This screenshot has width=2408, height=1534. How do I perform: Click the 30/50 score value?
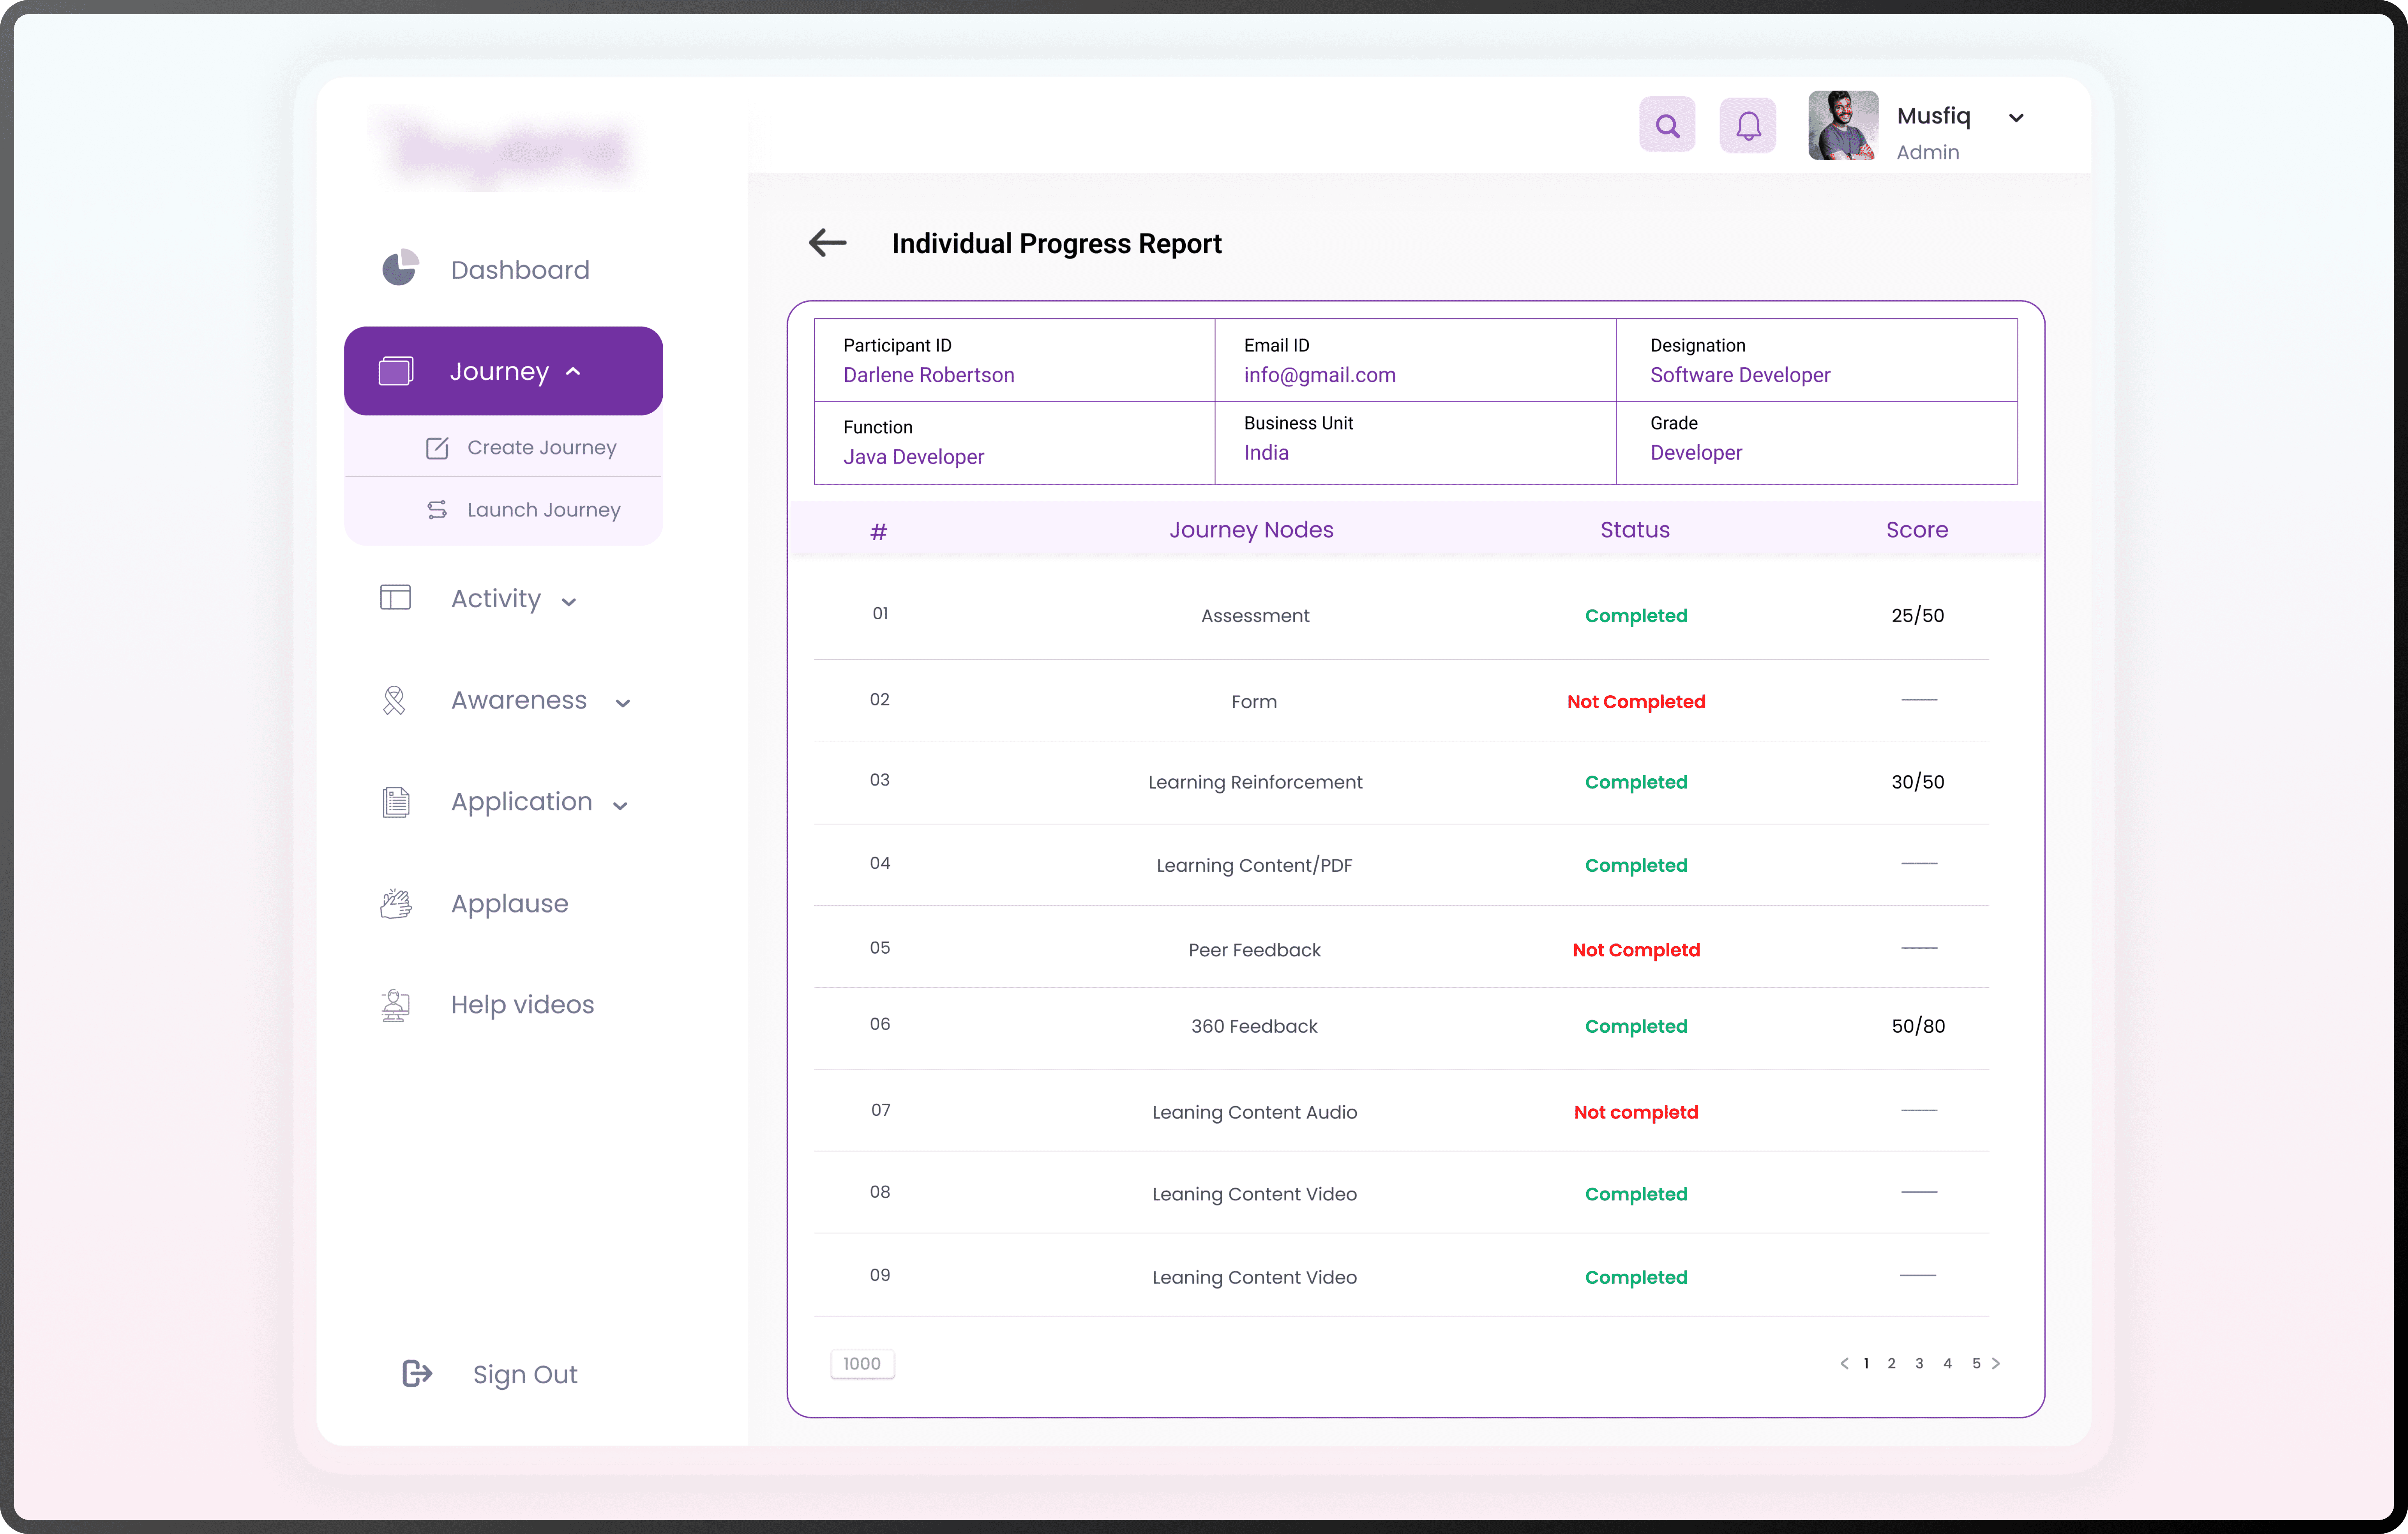(1917, 782)
